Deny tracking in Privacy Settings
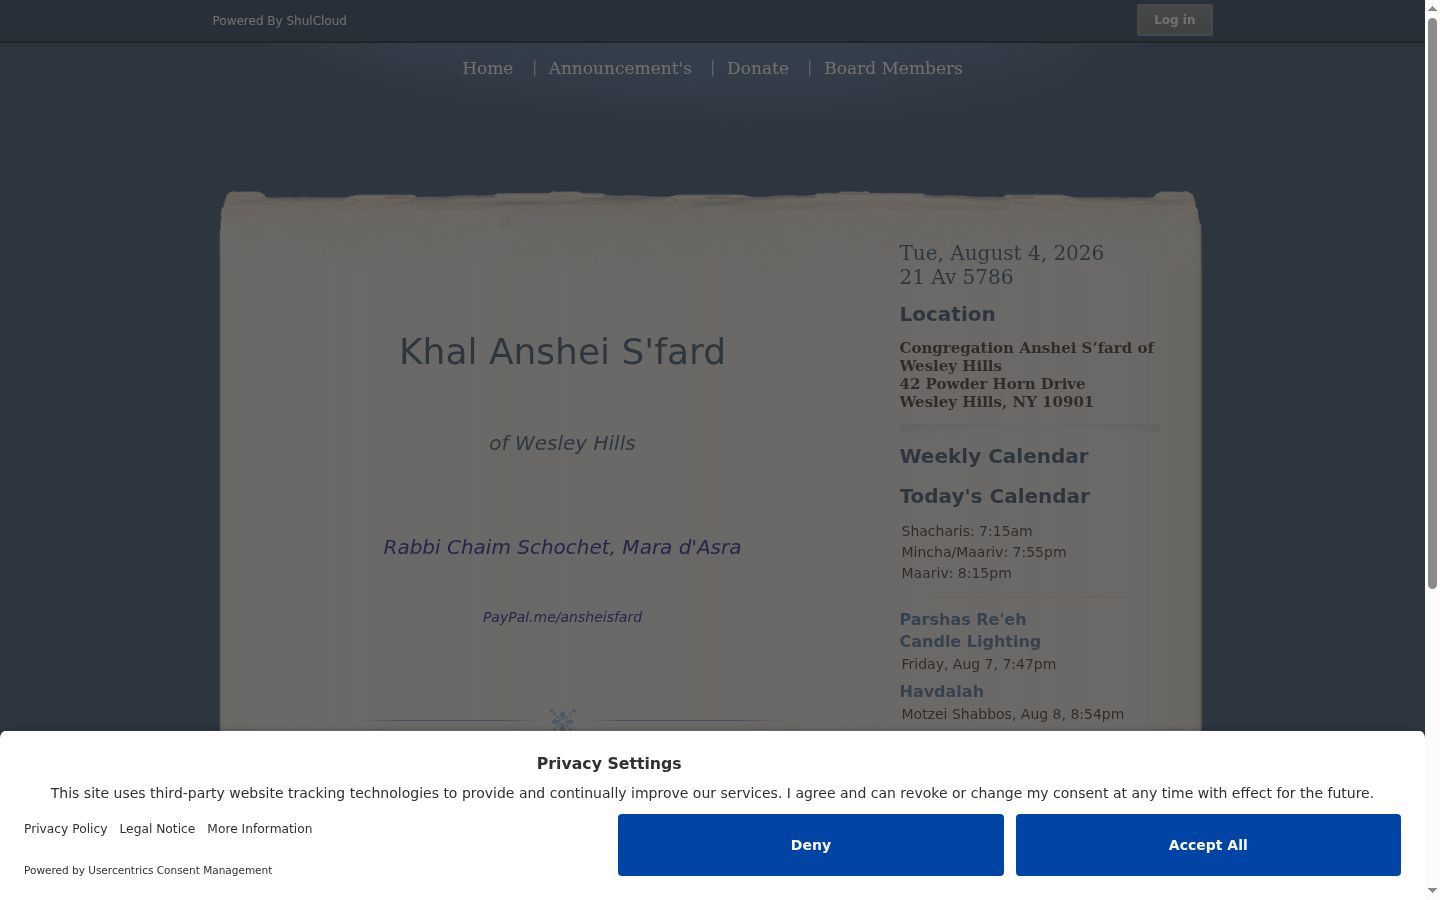1440x900 pixels. tap(810, 845)
